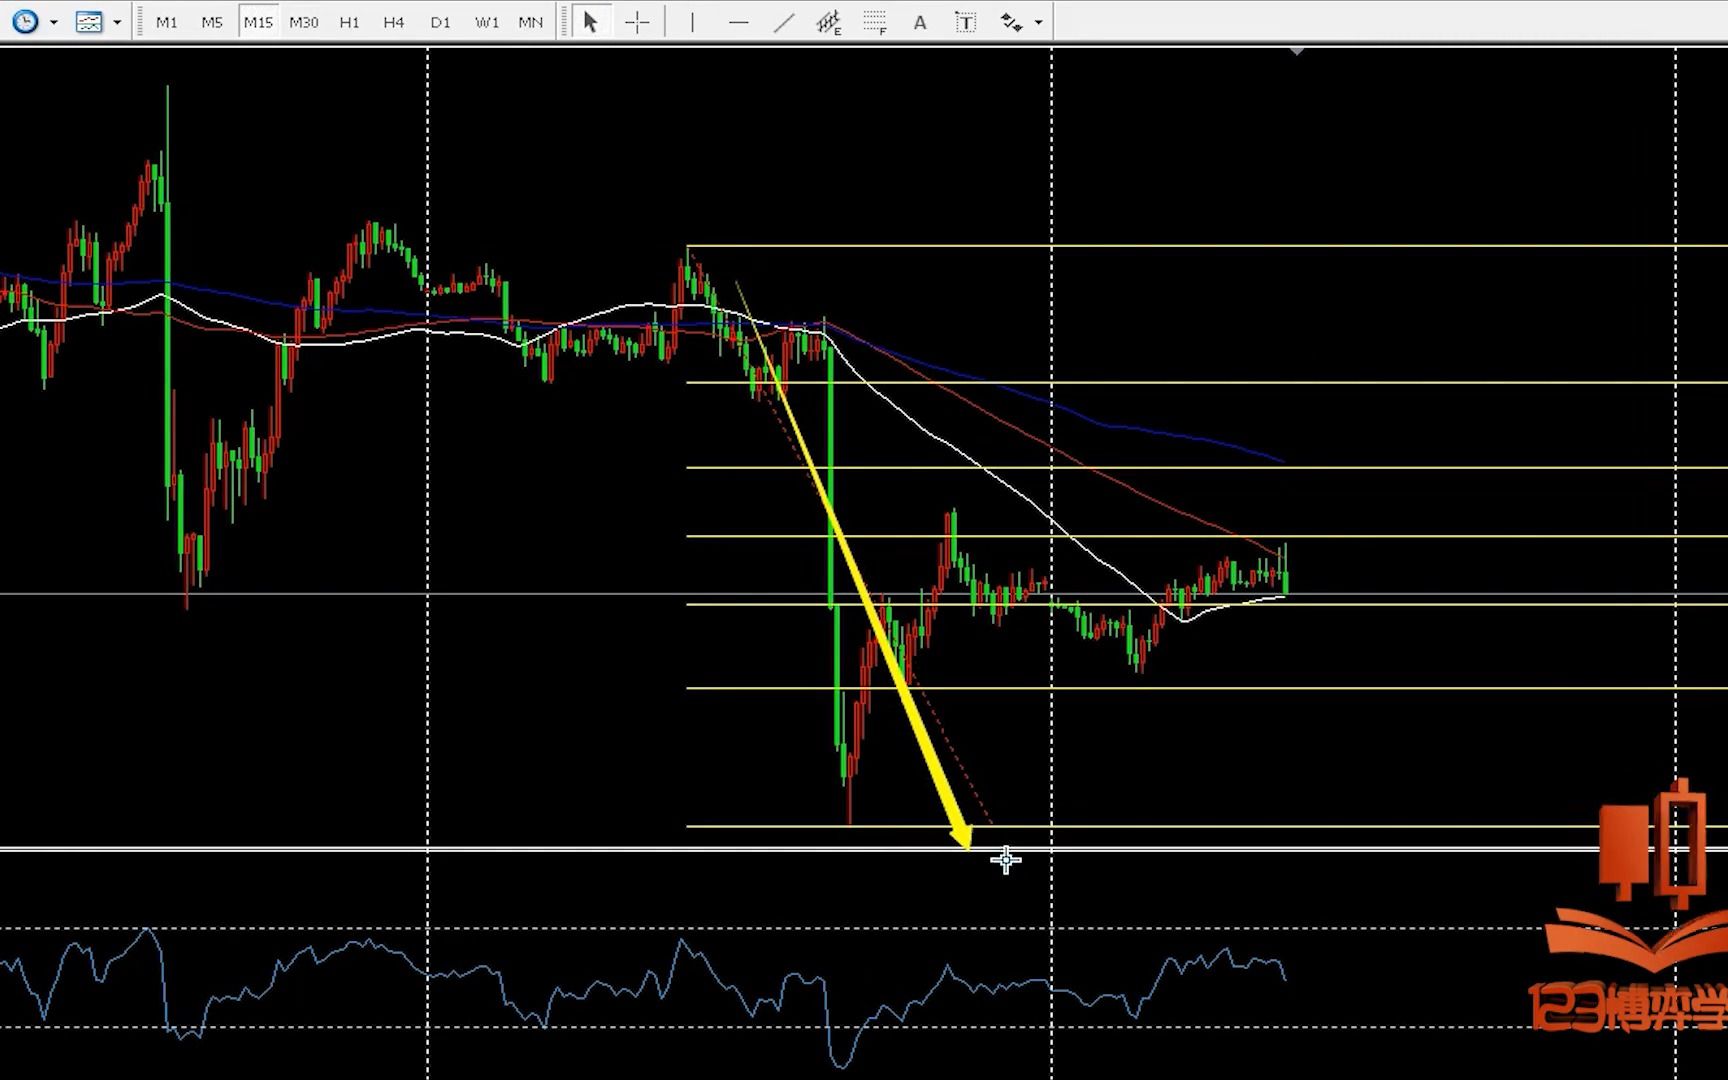Select the Text Label tool

[965, 22]
